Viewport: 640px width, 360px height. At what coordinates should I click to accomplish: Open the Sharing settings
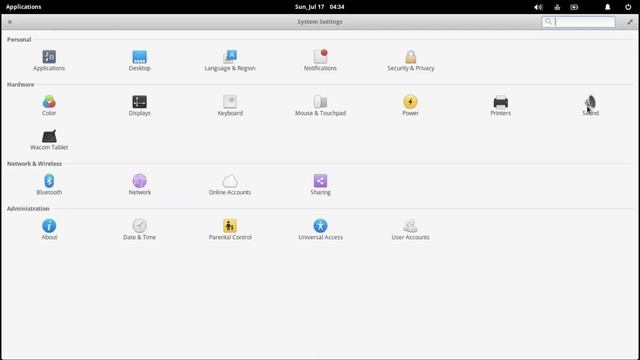click(x=320, y=184)
